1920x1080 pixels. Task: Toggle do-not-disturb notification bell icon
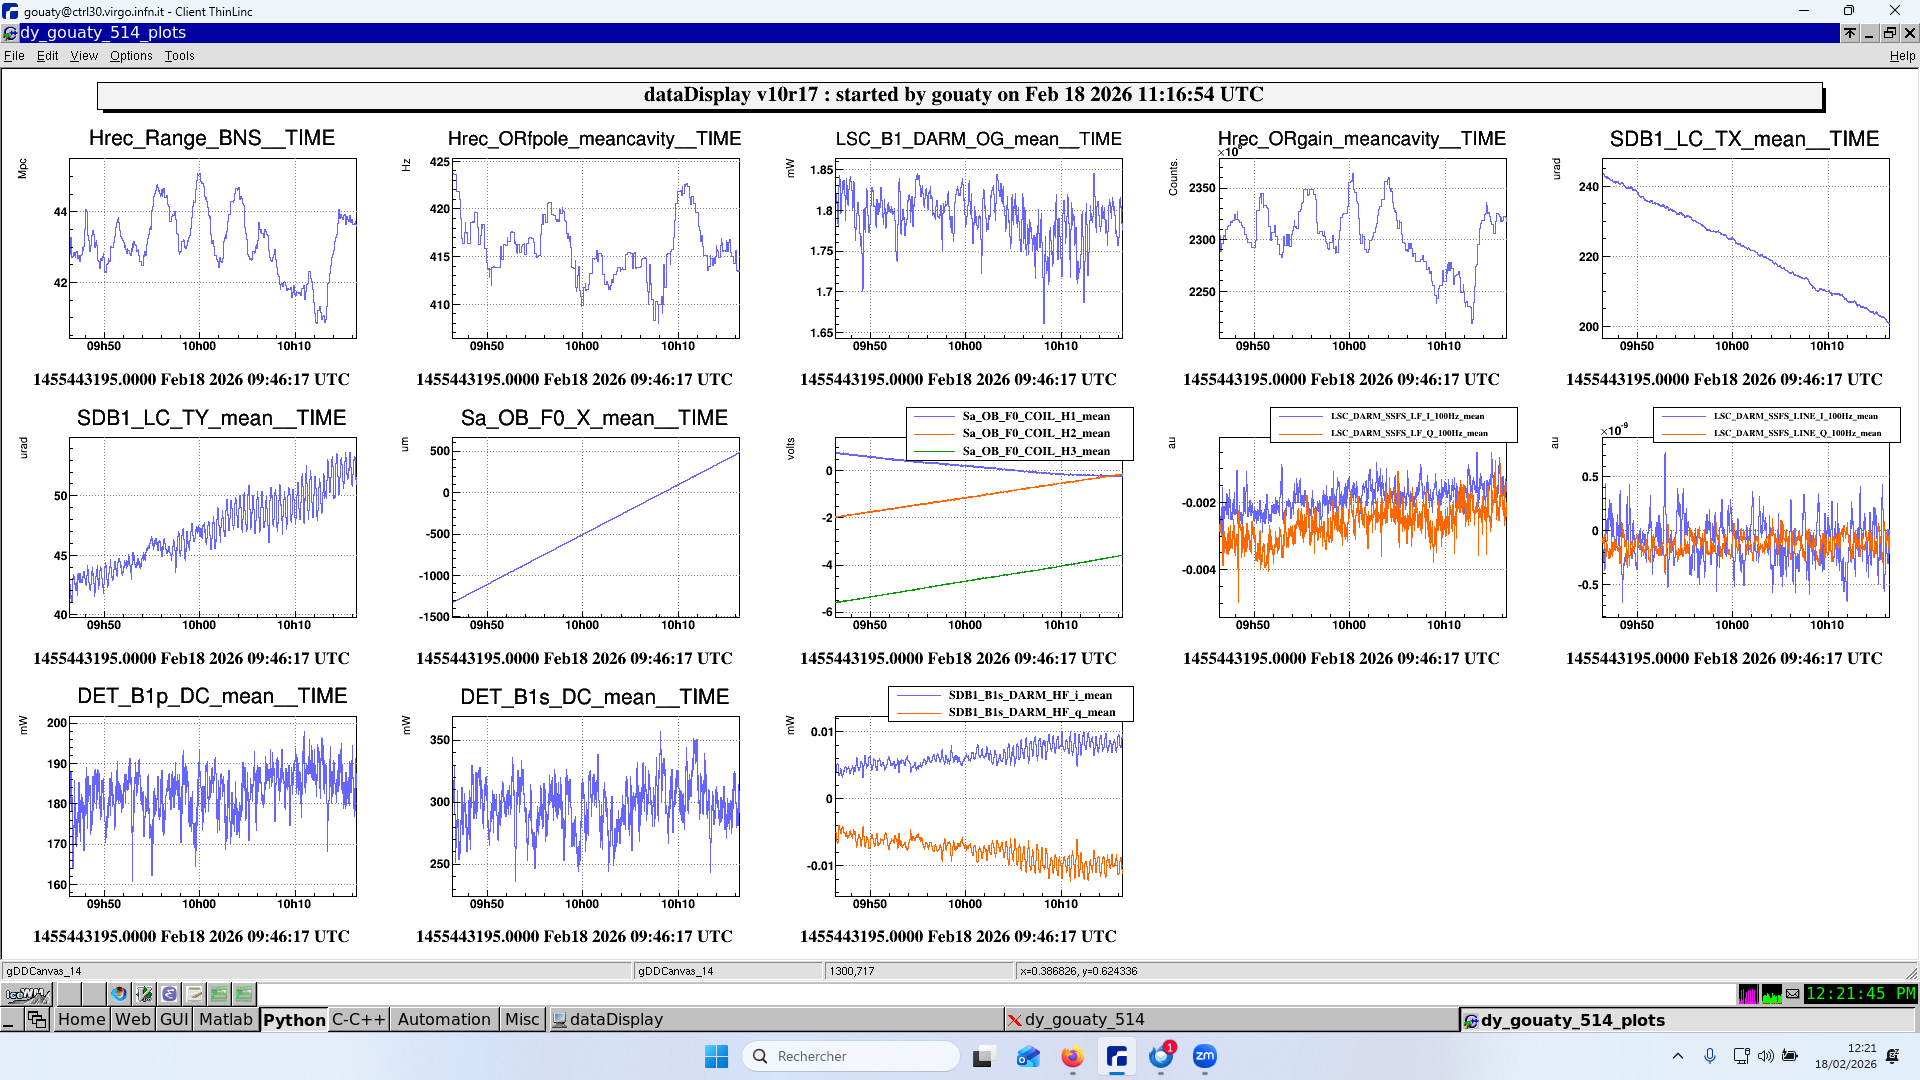tap(1892, 1056)
